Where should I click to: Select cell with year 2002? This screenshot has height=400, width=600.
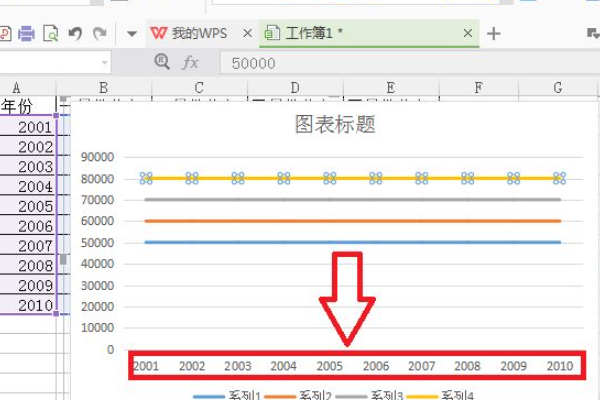coord(28,145)
